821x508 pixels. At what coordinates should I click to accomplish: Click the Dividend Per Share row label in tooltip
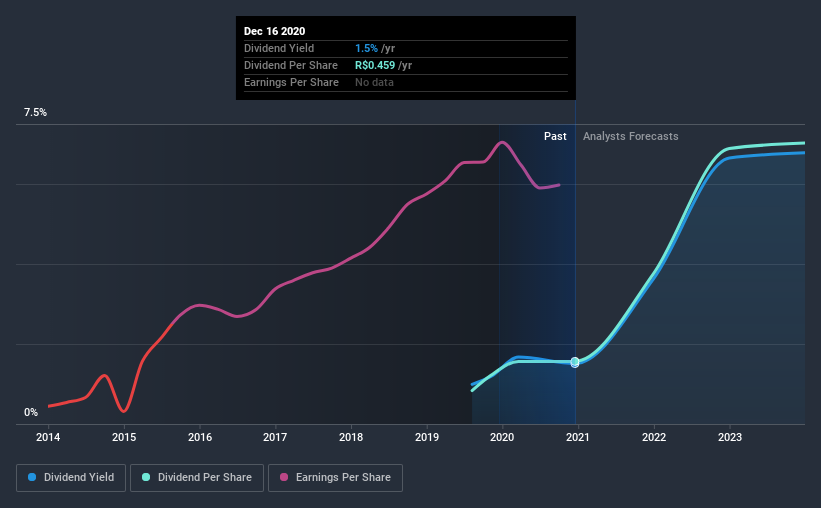[x=291, y=65]
